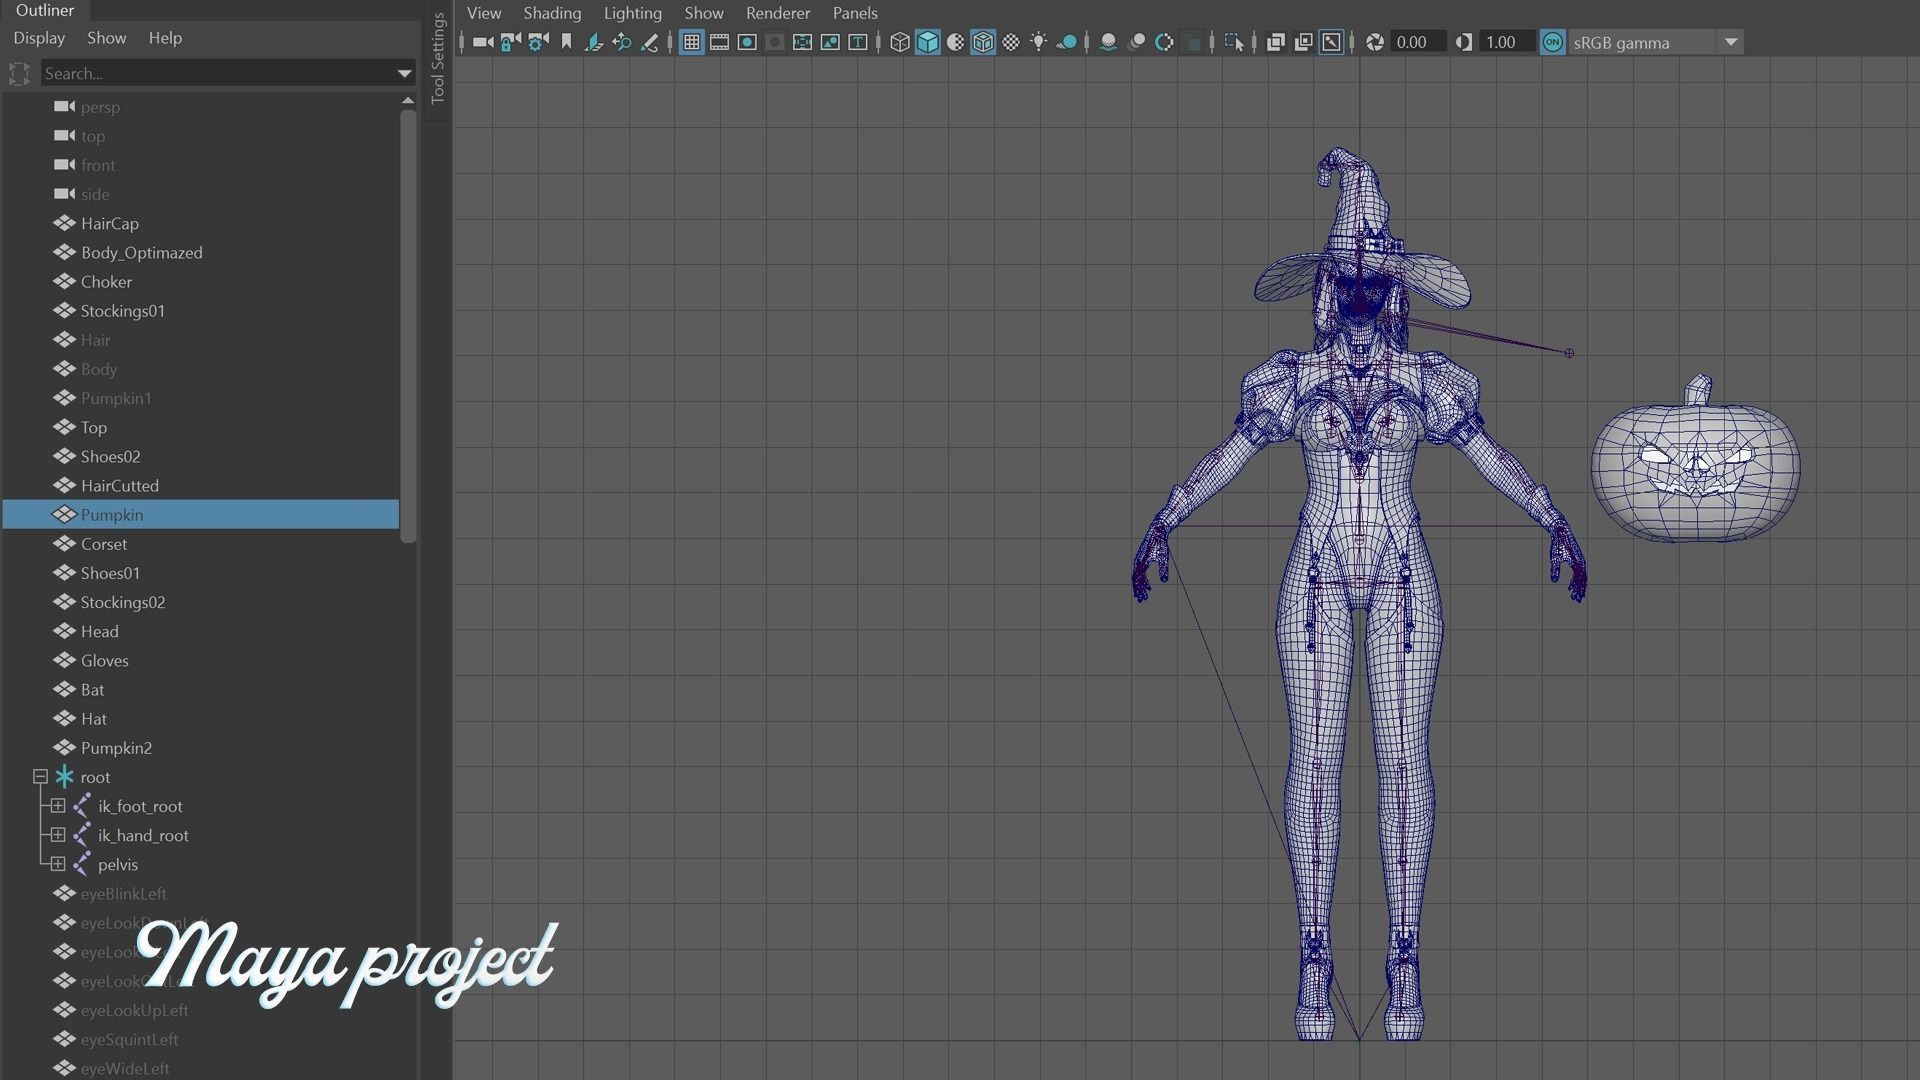Image resolution: width=1920 pixels, height=1080 pixels.
Task: Expand the ik_hand_root node
Action: (58, 835)
